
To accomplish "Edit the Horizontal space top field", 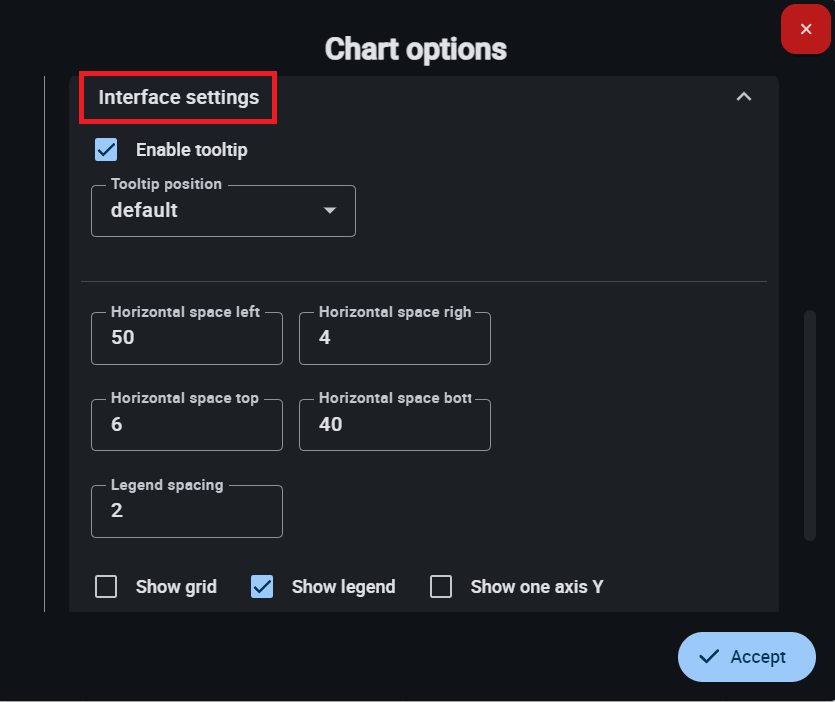I will (186, 425).
